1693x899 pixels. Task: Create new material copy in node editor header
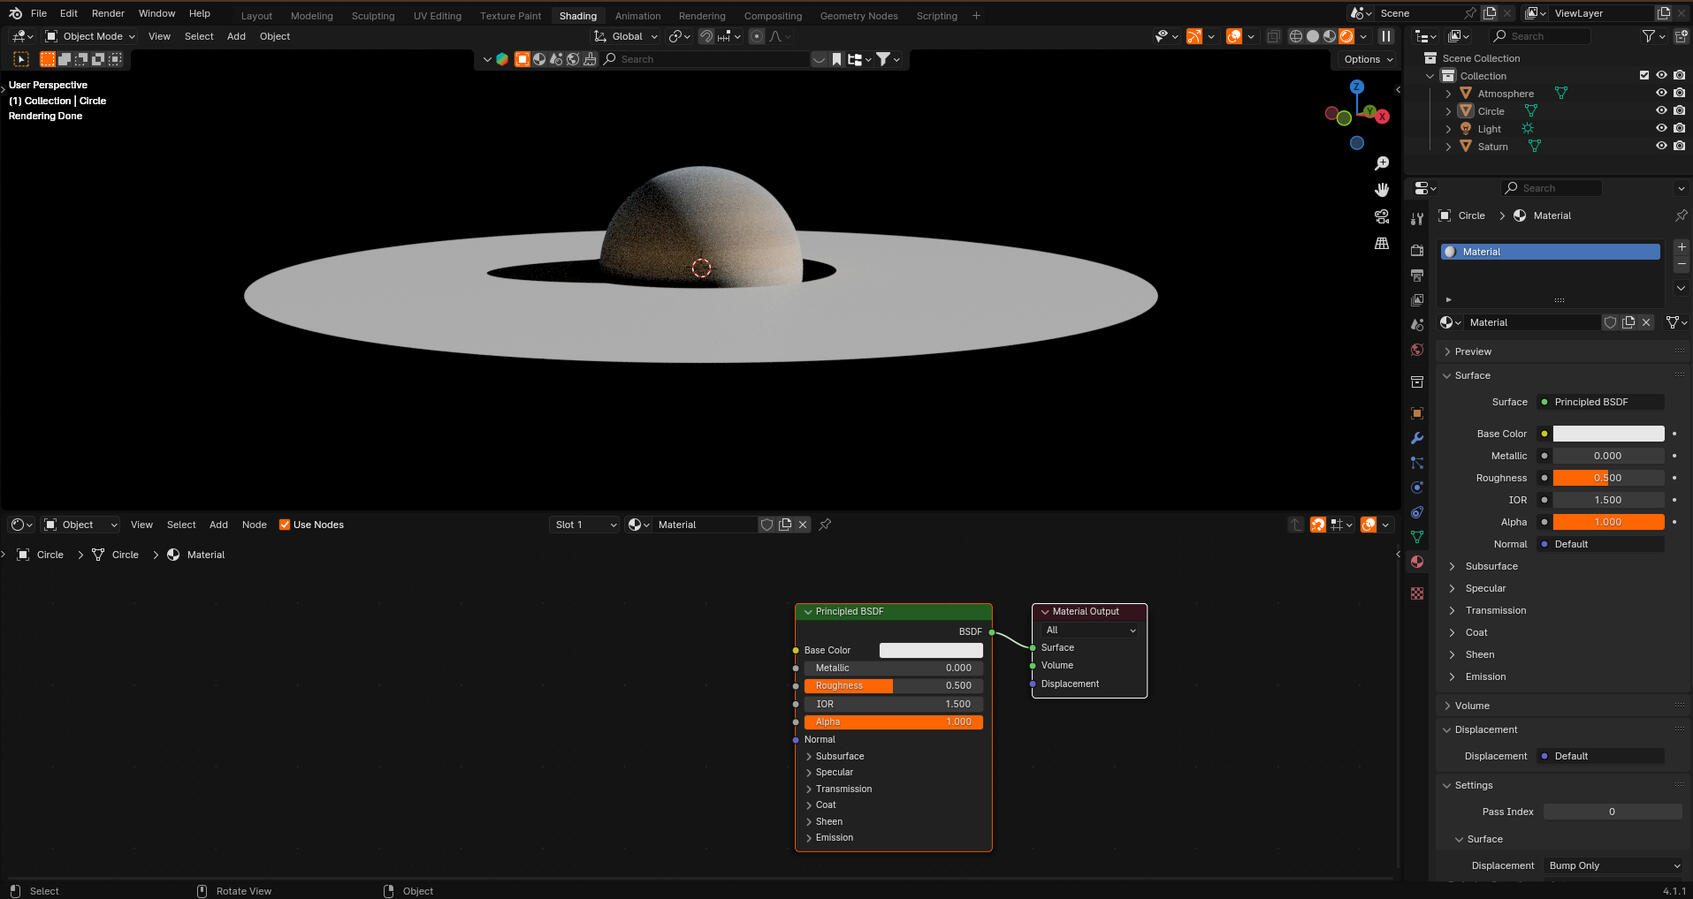tap(785, 524)
